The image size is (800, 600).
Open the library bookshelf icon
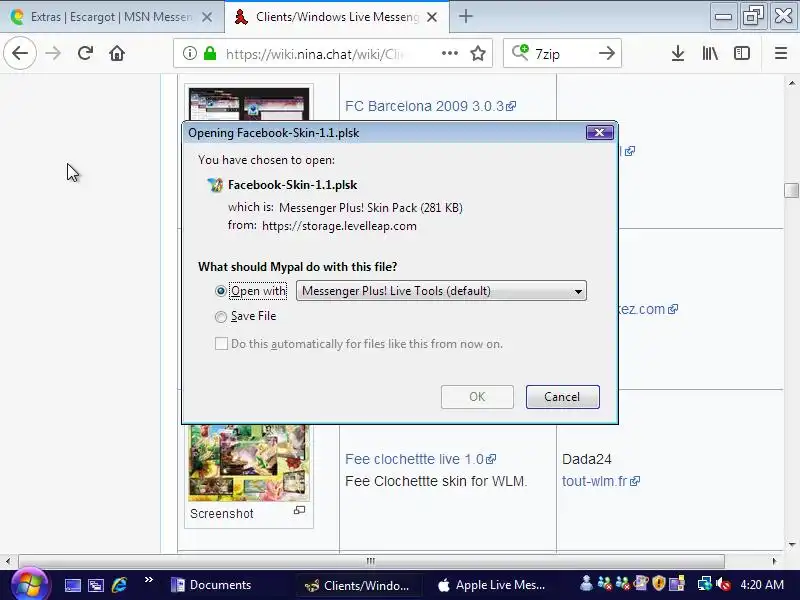coord(710,53)
